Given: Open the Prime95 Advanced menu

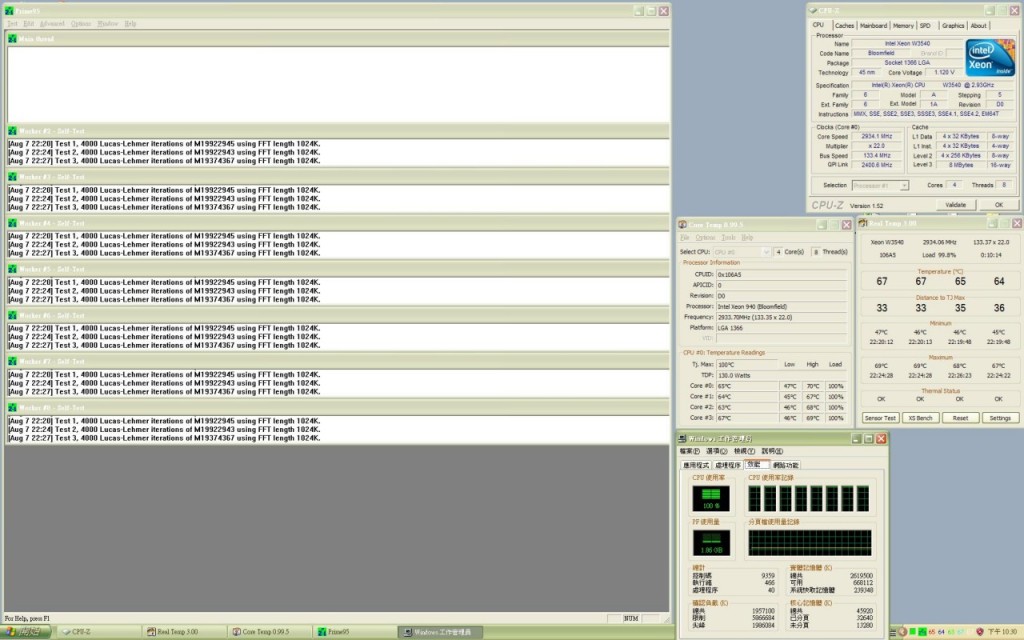Looking at the screenshot, I should [x=52, y=24].
